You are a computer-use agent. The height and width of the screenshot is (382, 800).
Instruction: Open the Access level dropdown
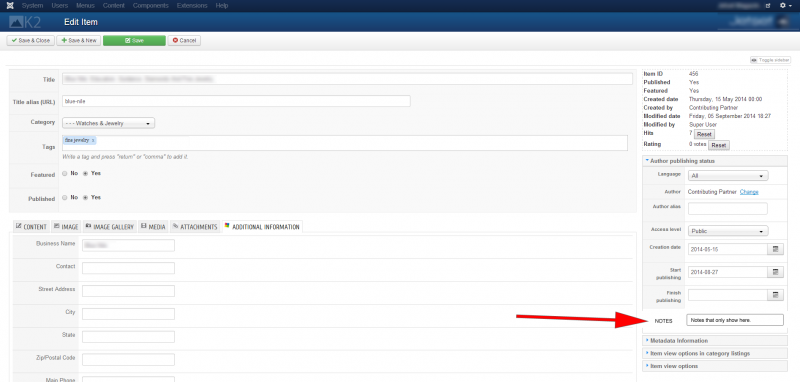728,231
